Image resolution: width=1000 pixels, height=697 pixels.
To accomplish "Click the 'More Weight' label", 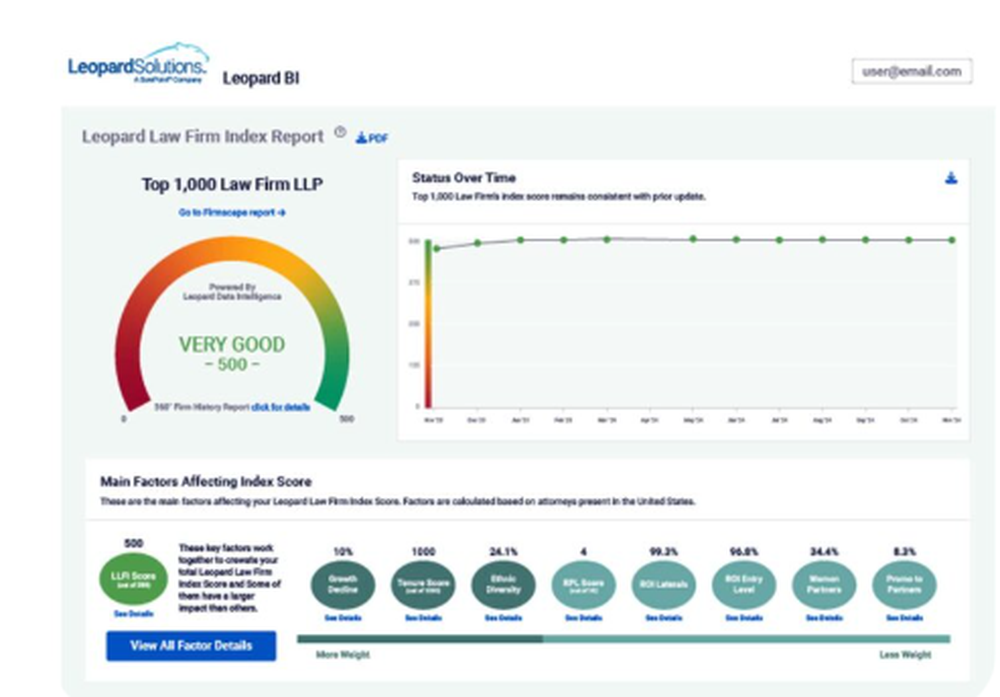I will coord(343,654).
